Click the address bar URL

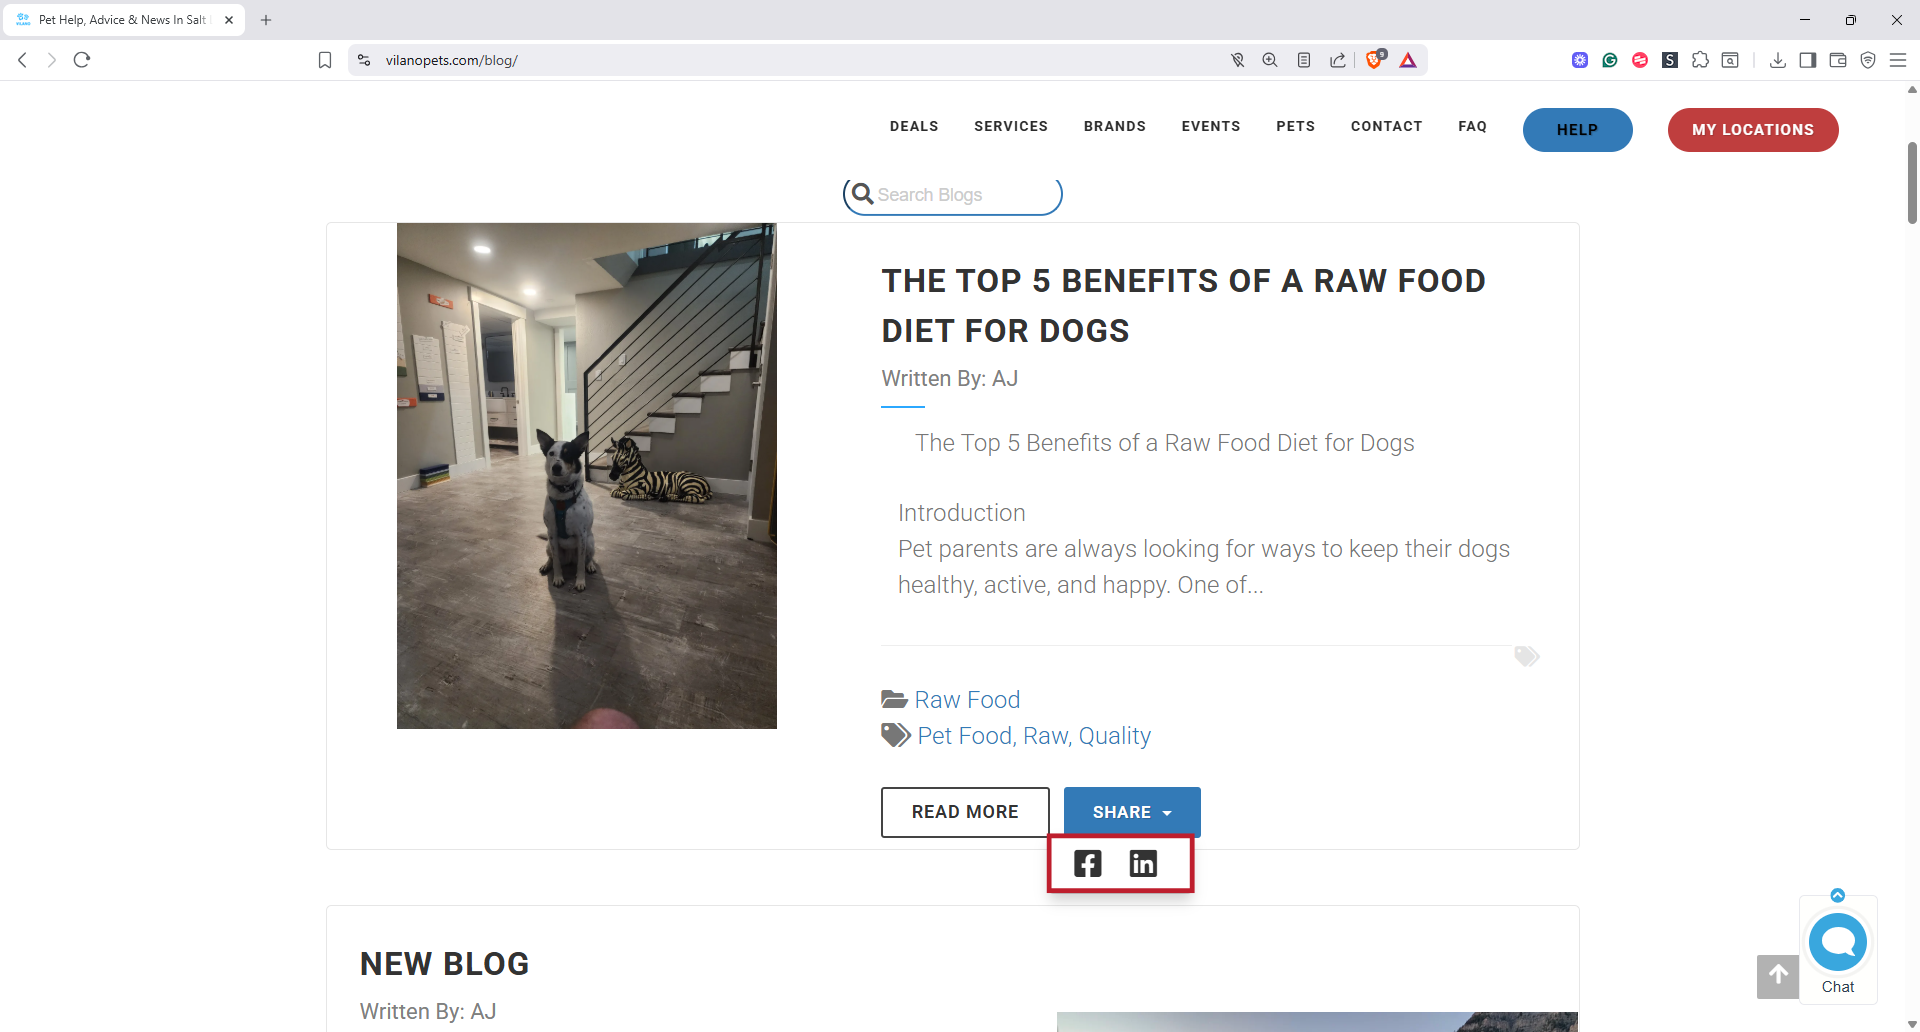451,60
